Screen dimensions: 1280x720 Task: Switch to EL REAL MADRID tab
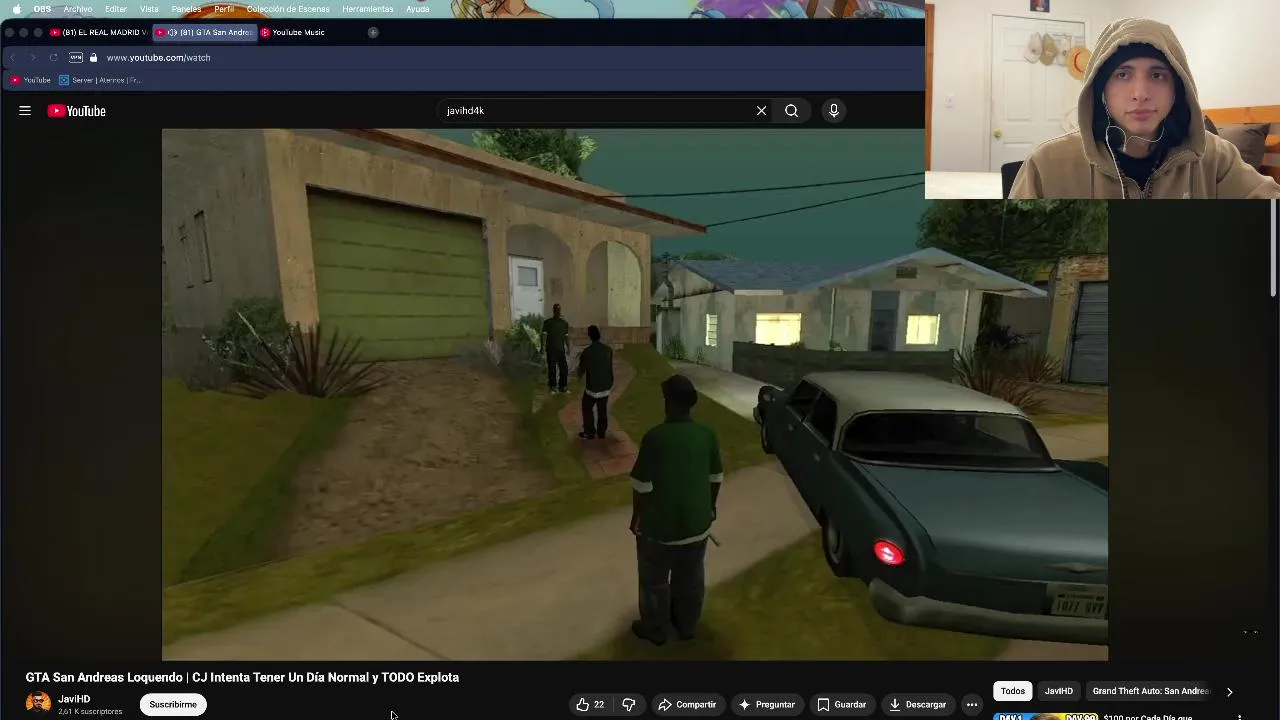click(99, 32)
